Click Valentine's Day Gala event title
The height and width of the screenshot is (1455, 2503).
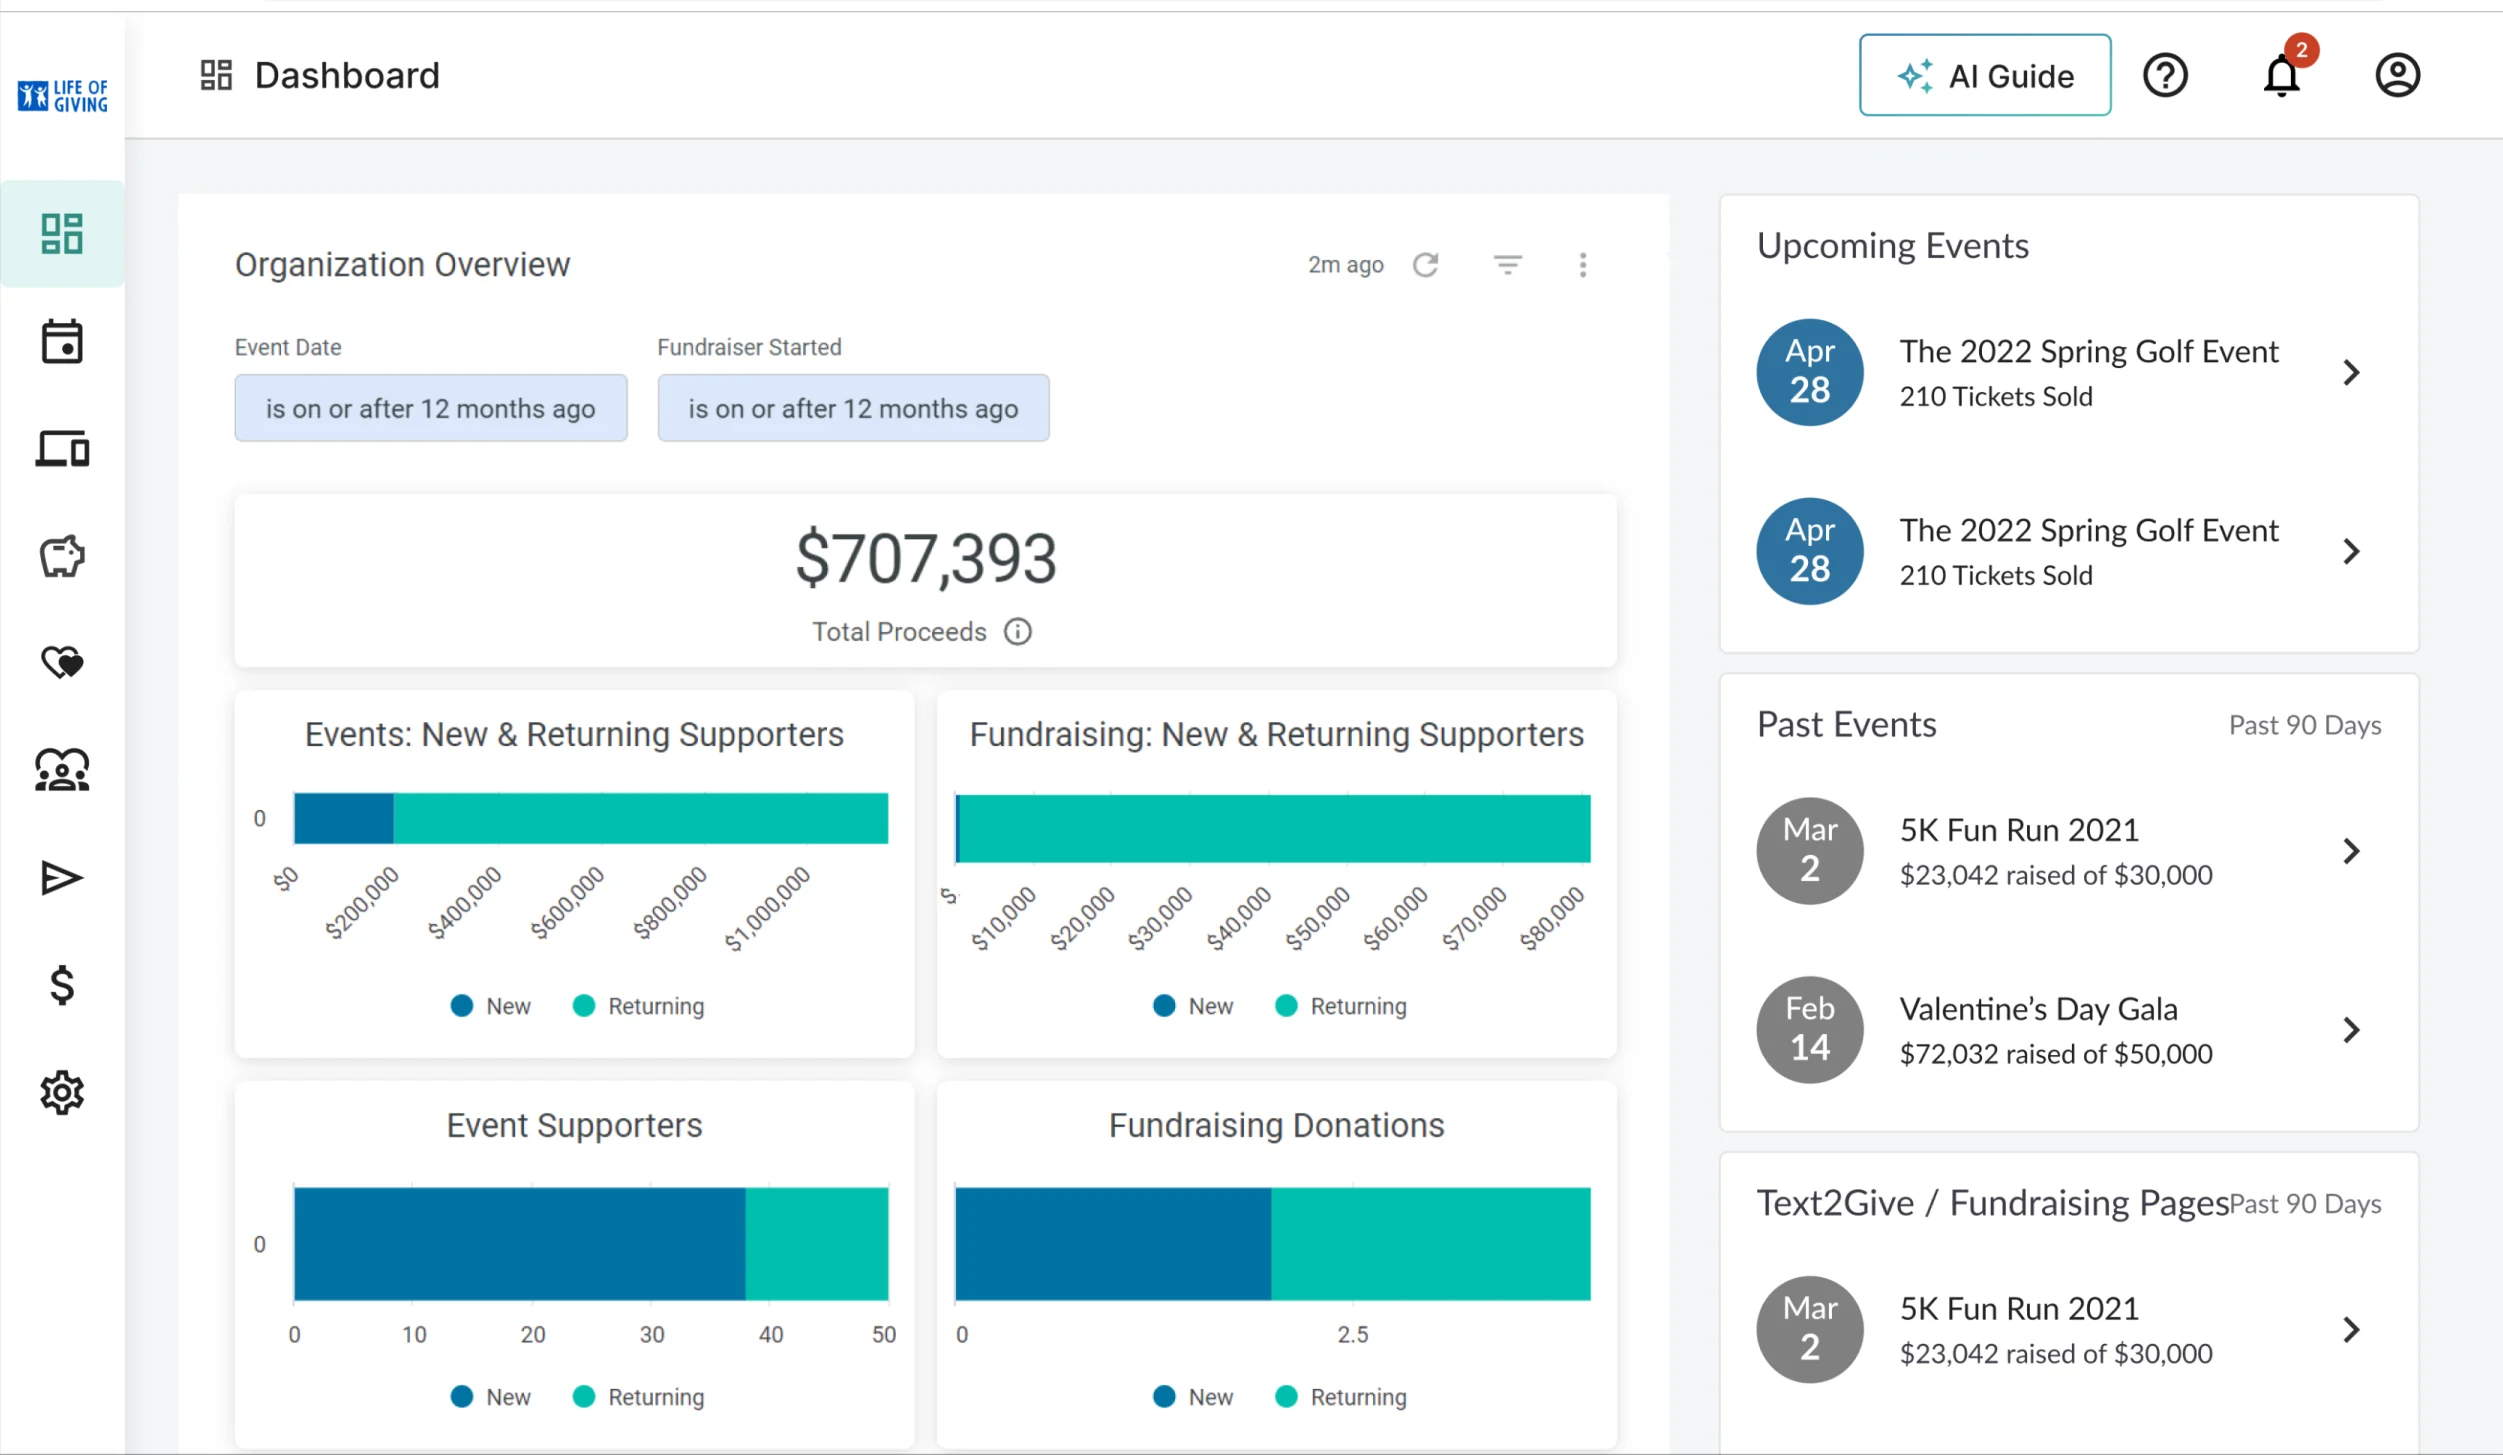pos(2038,1009)
